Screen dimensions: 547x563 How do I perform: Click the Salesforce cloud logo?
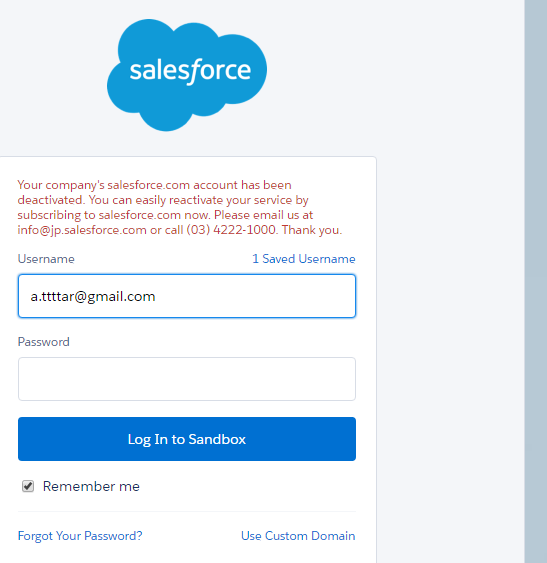[x=187, y=75]
